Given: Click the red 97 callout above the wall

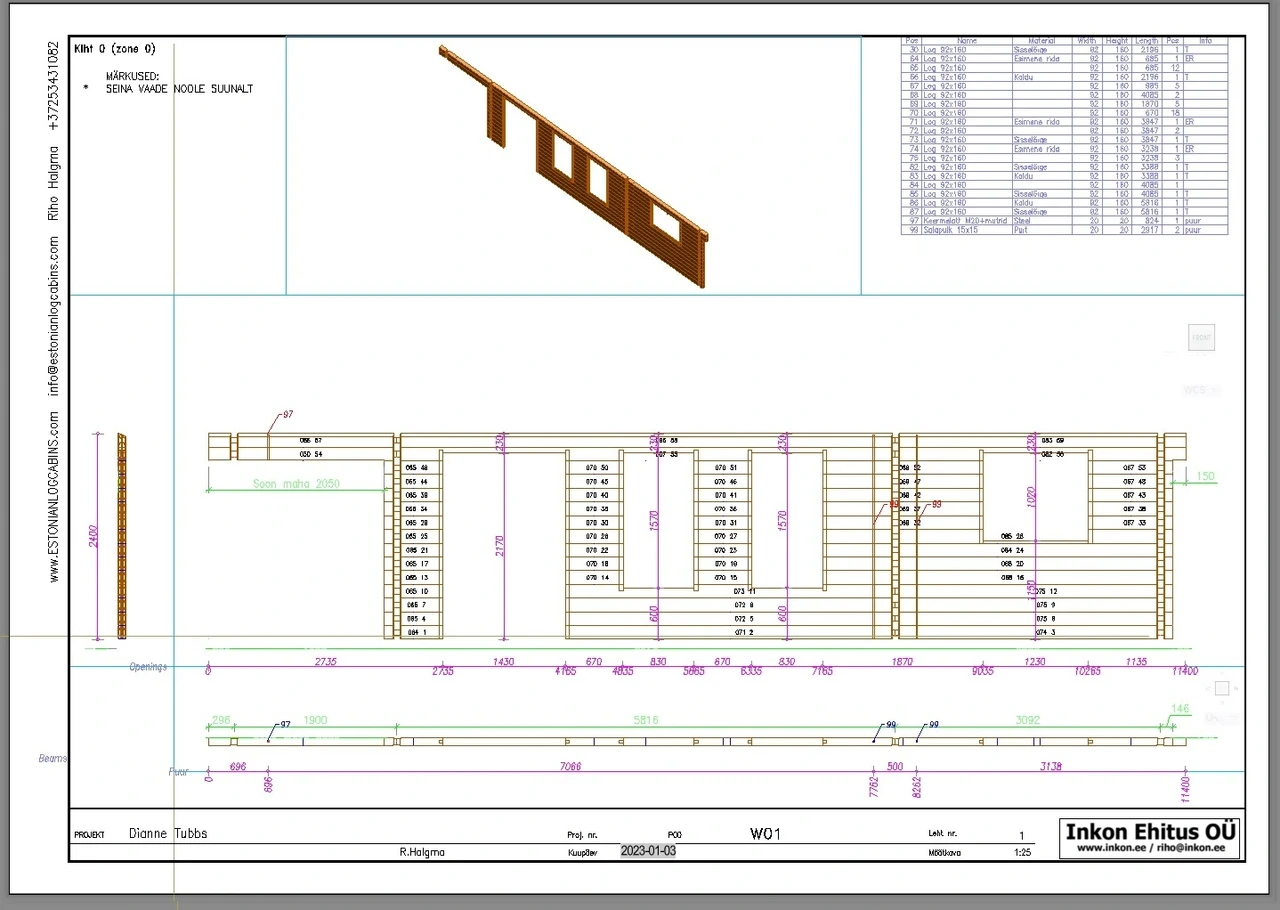Looking at the screenshot, I should [x=288, y=414].
